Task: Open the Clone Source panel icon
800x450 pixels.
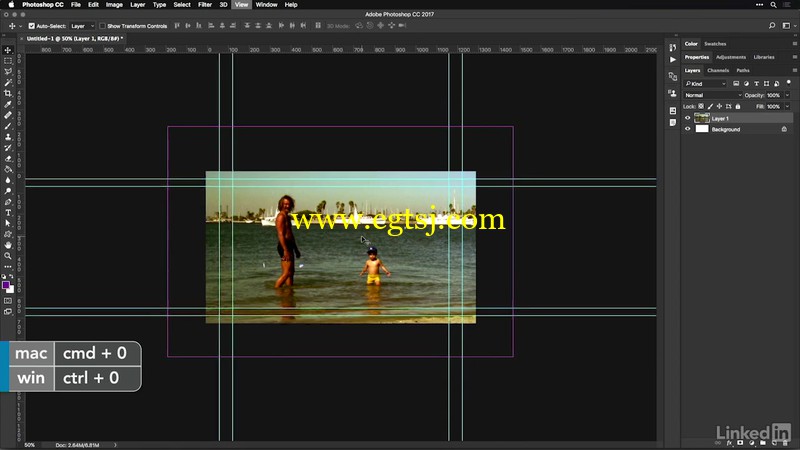Action: click(x=672, y=93)
